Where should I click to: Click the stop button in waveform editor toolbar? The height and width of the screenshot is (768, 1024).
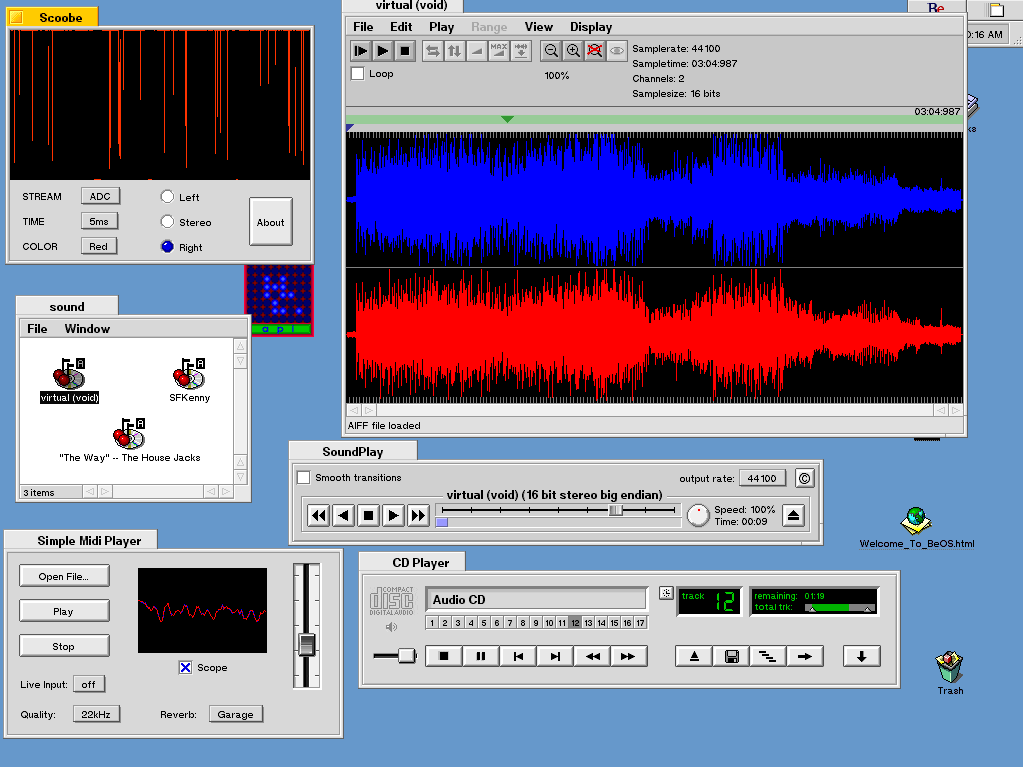tap(404, 50)
